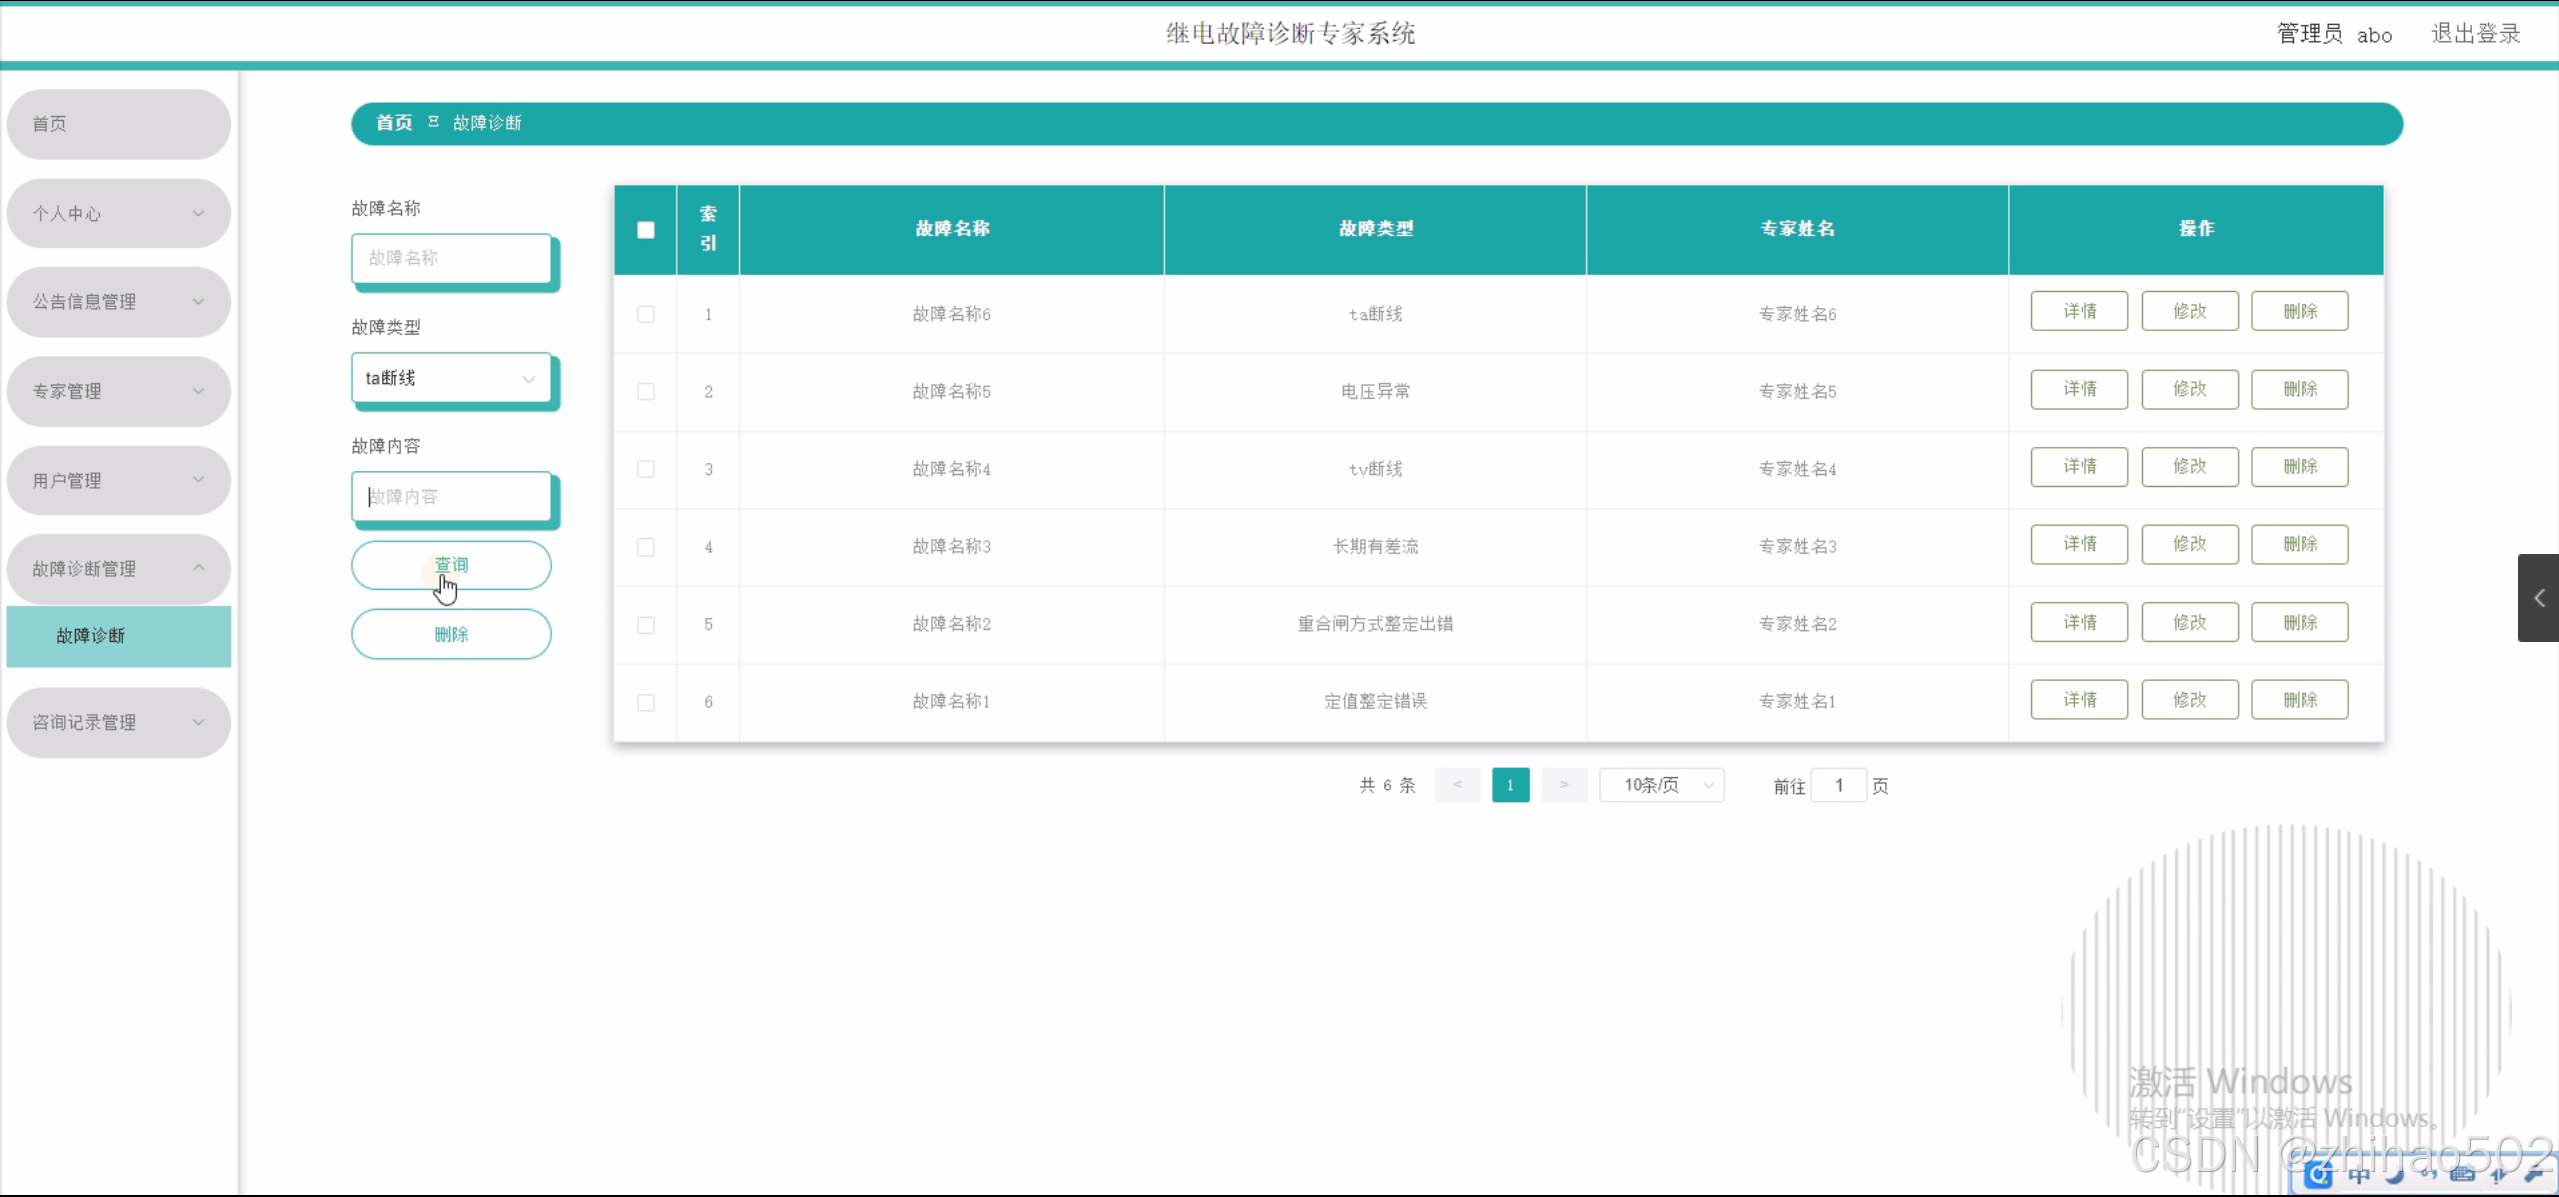This screenshot has width=2559, height=1197.
Task: Open the 10条/页 page size dropdown
Action: pos(1661,785)
